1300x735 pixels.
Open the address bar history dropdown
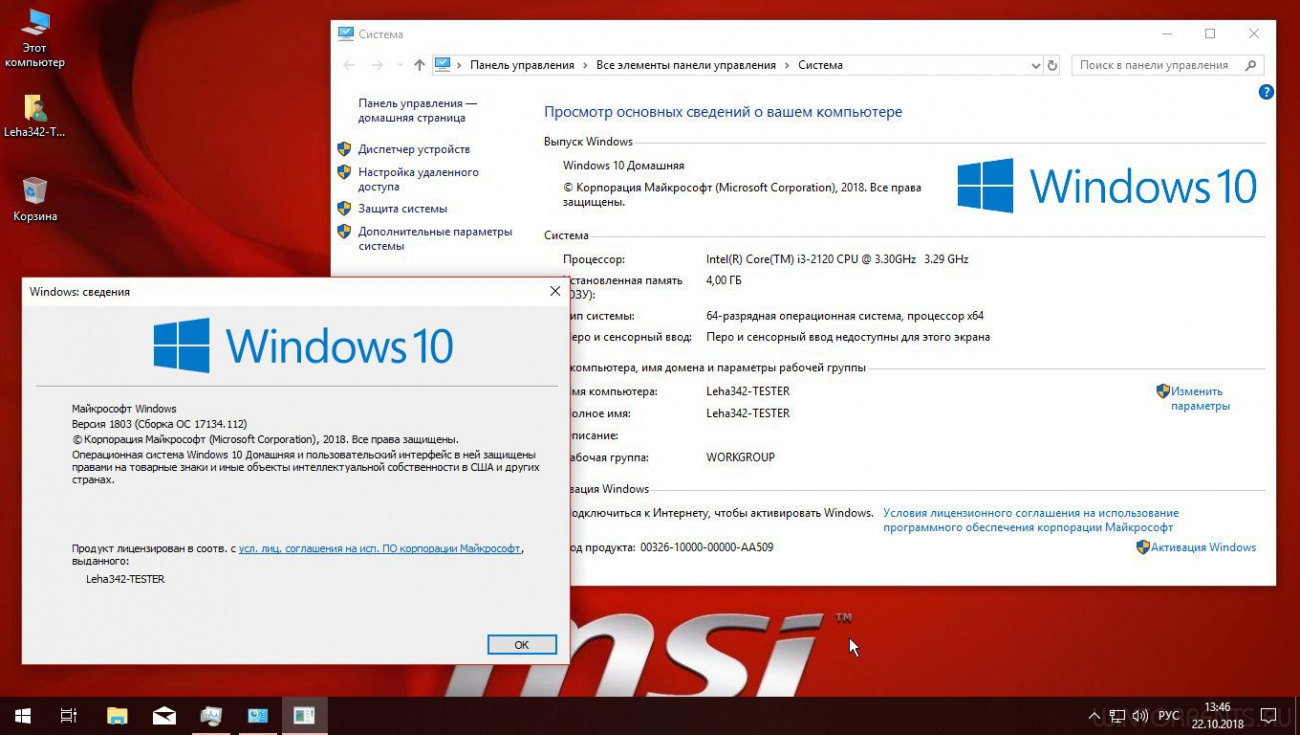1036,65
